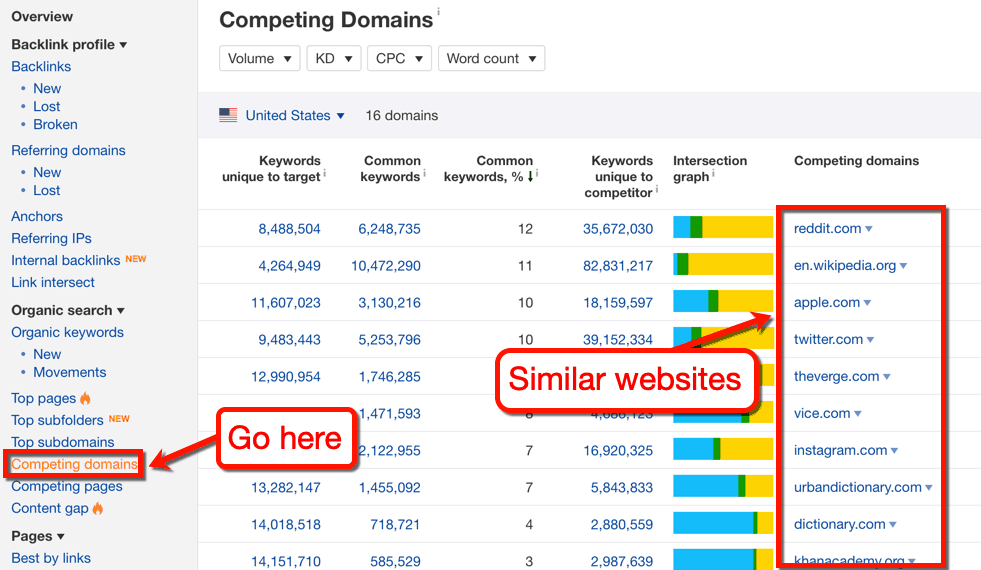Open the Word count filter dropdown
This screenshot has height=570, width=981.
[x=491, y=58]
